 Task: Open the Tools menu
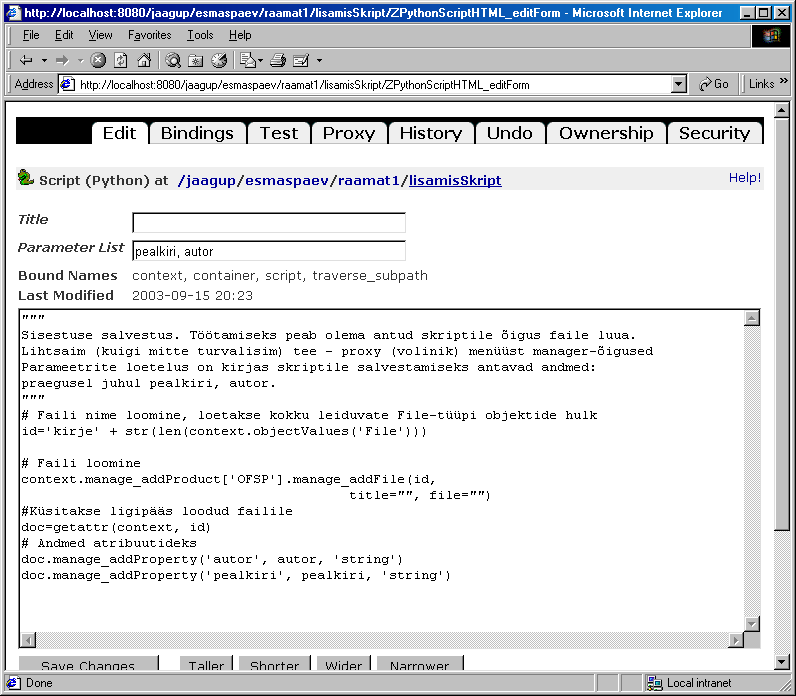pos(200,35)
